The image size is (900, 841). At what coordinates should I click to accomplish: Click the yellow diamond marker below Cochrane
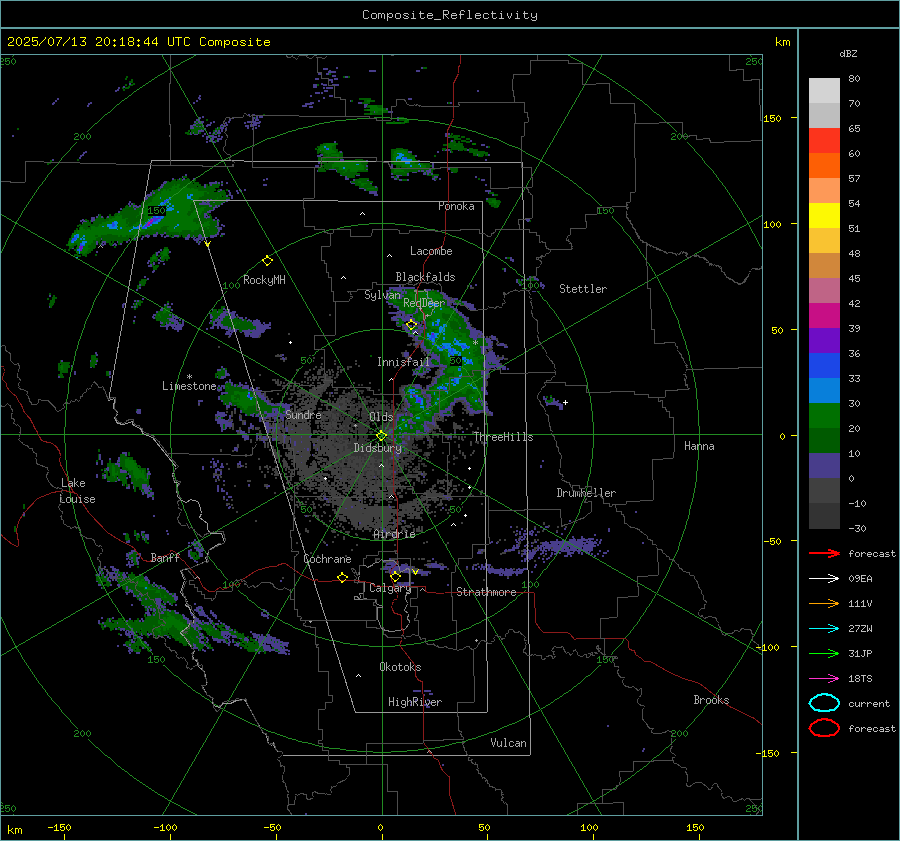342,577
